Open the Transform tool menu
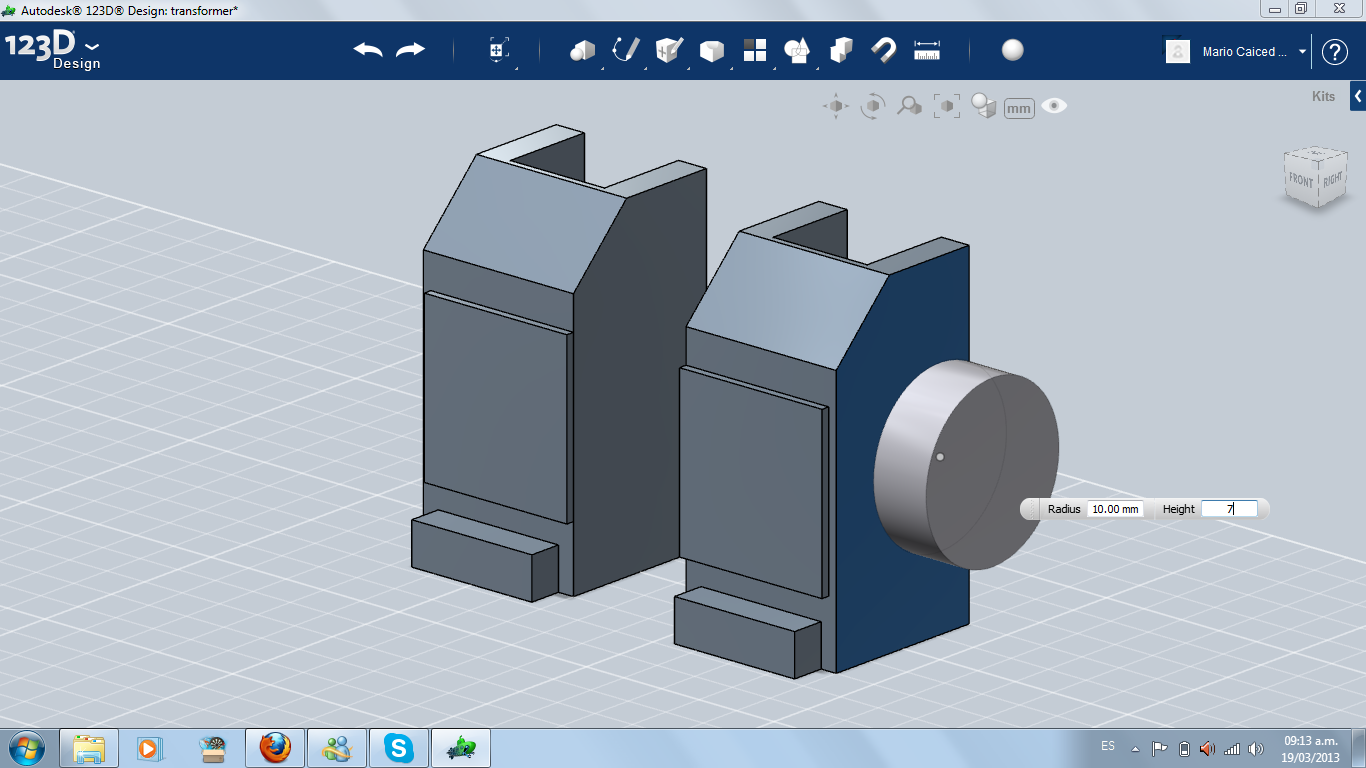 click(499, 50)
